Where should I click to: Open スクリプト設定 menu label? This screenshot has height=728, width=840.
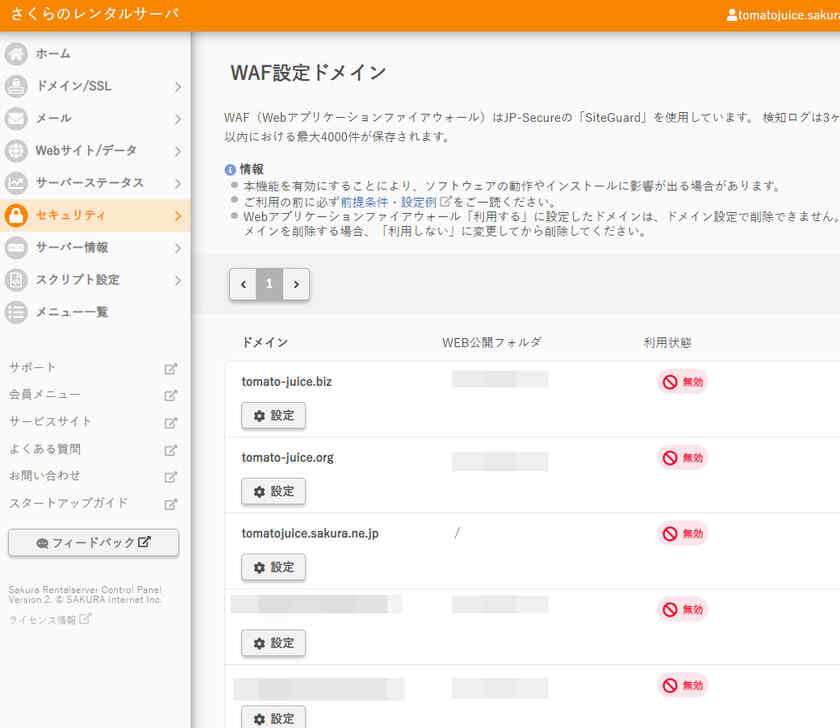tap(78, 280)
